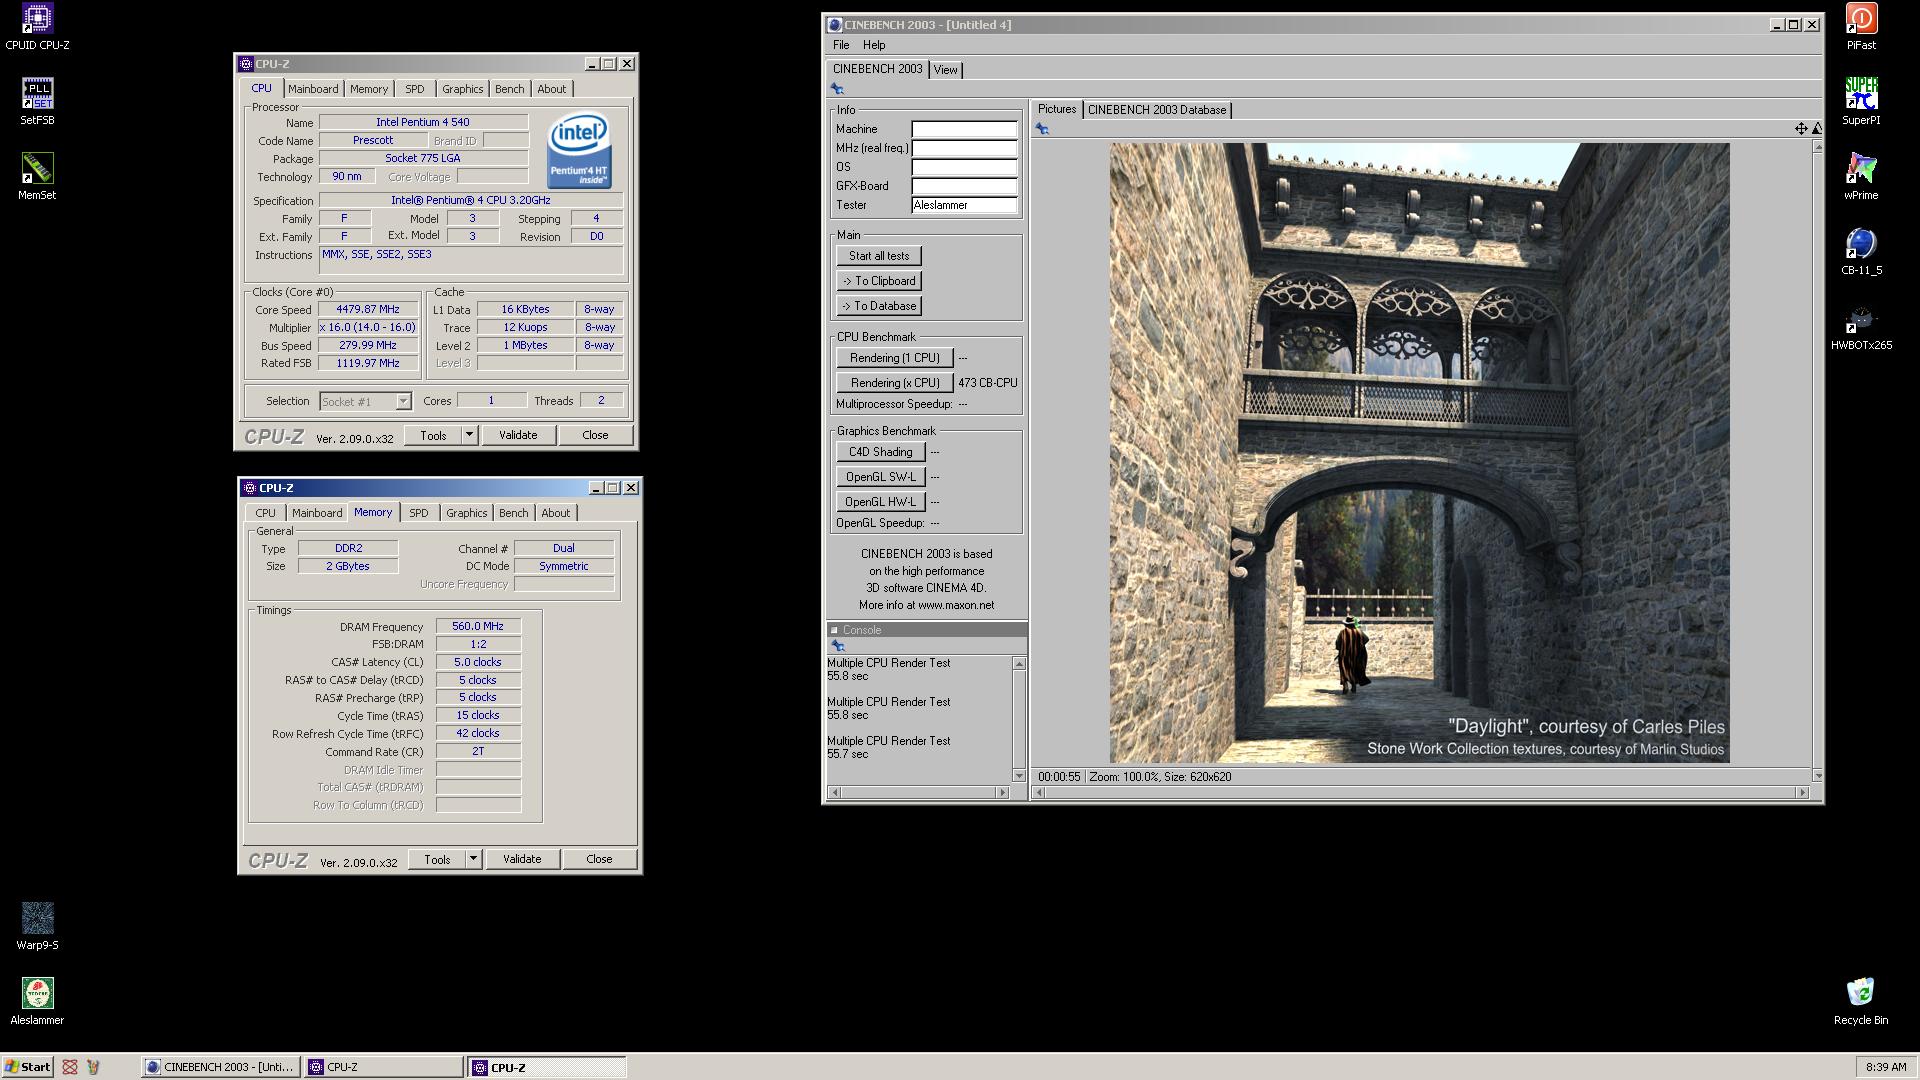Switch to Bench tab in upper CPU-Z

coord(509,89)
